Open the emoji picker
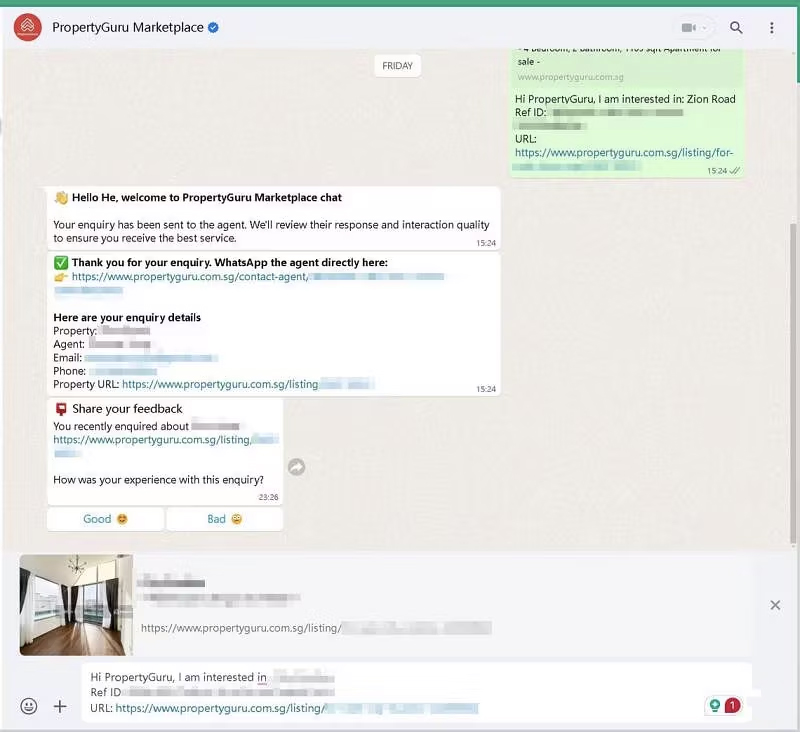 pyautogui.click(x=29, y=706)
